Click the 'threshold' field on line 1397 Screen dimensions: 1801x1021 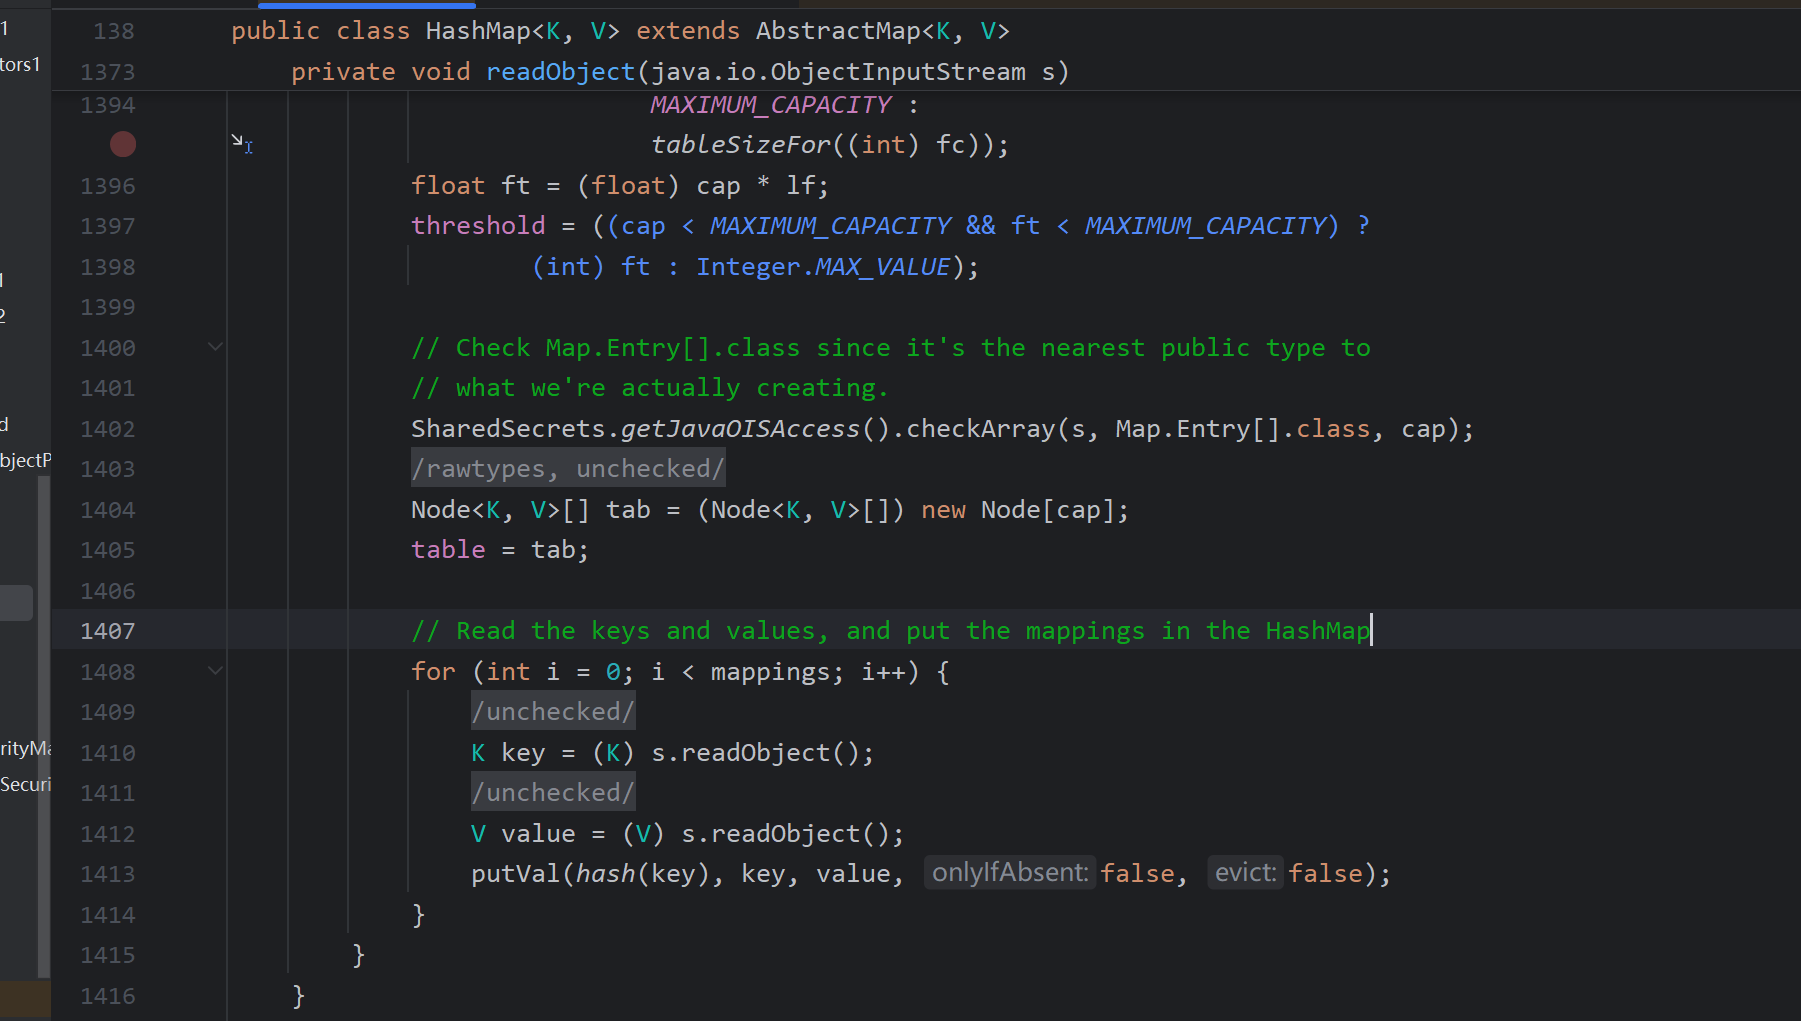(x=478, y=226)
